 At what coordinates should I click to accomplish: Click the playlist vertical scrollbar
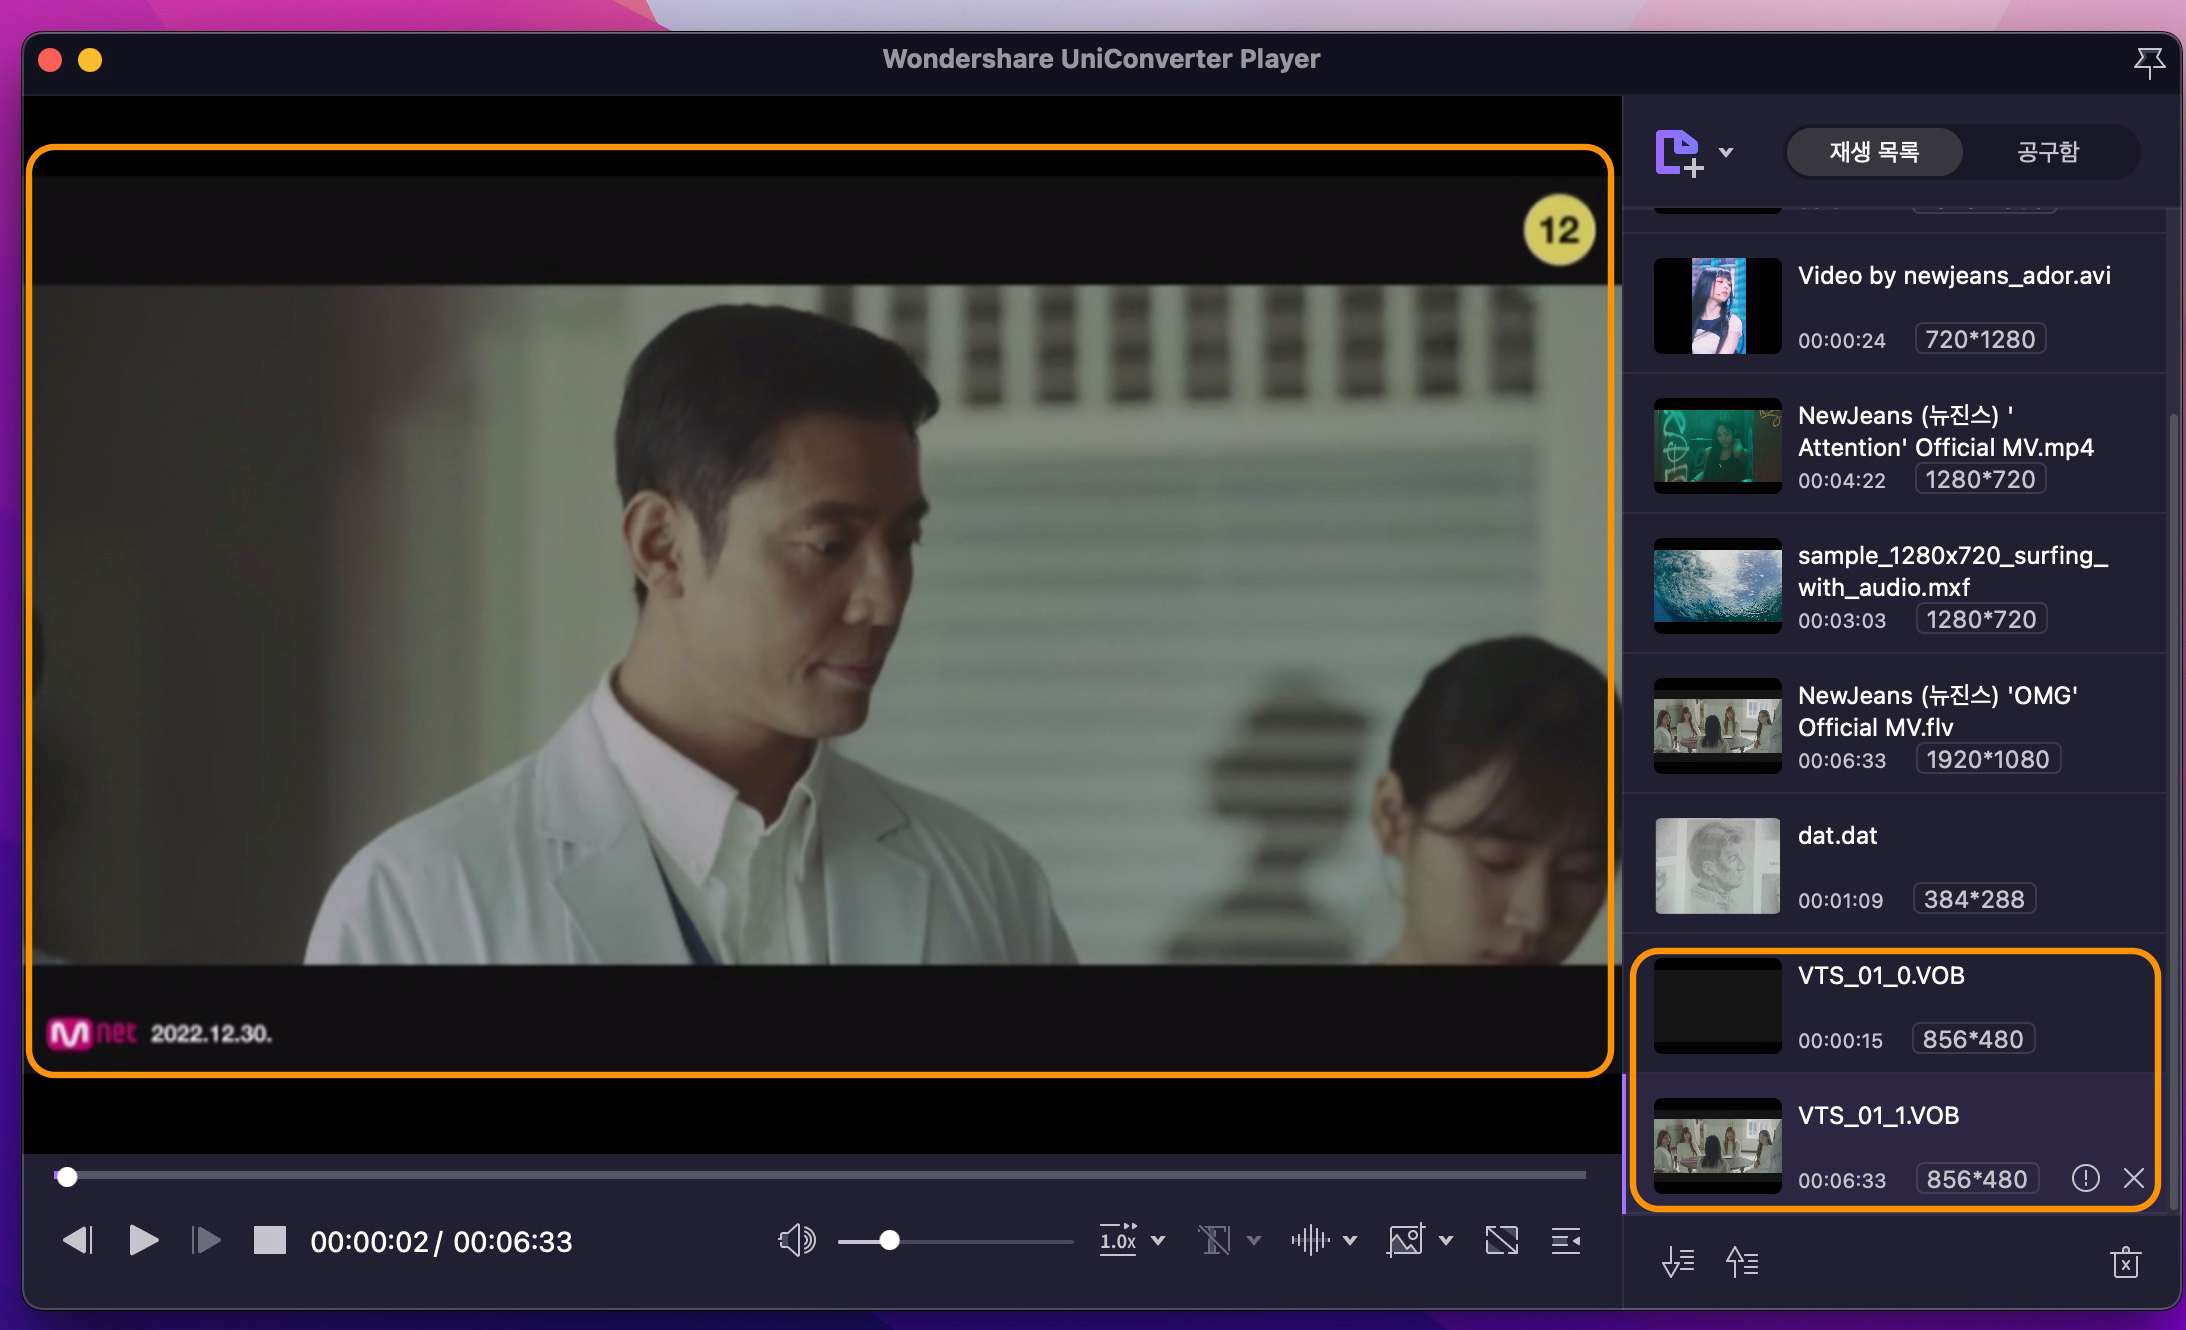tap(2174, 810)
